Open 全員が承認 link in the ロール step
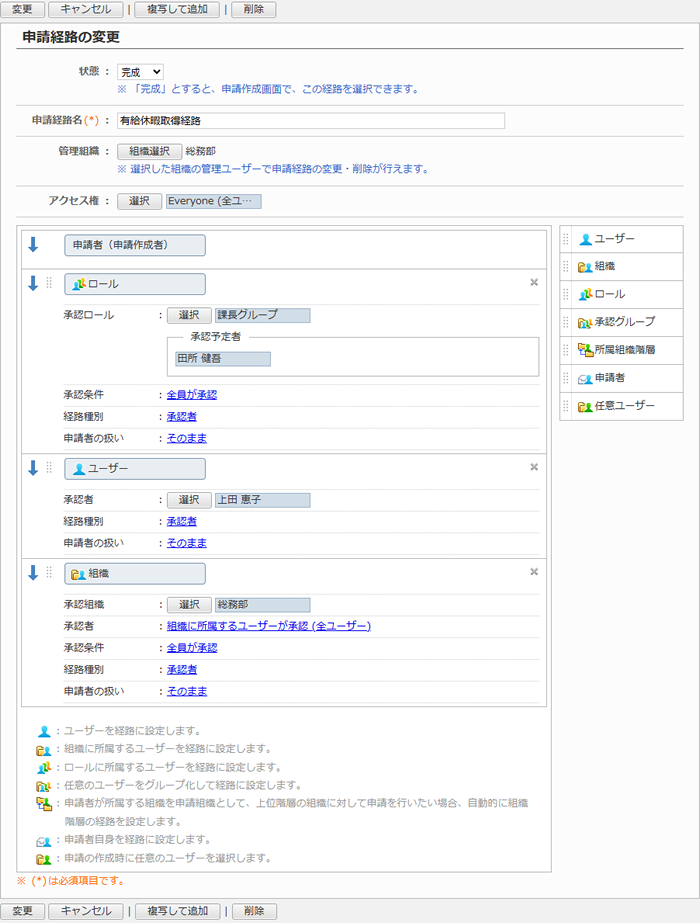 coord(192,395)
